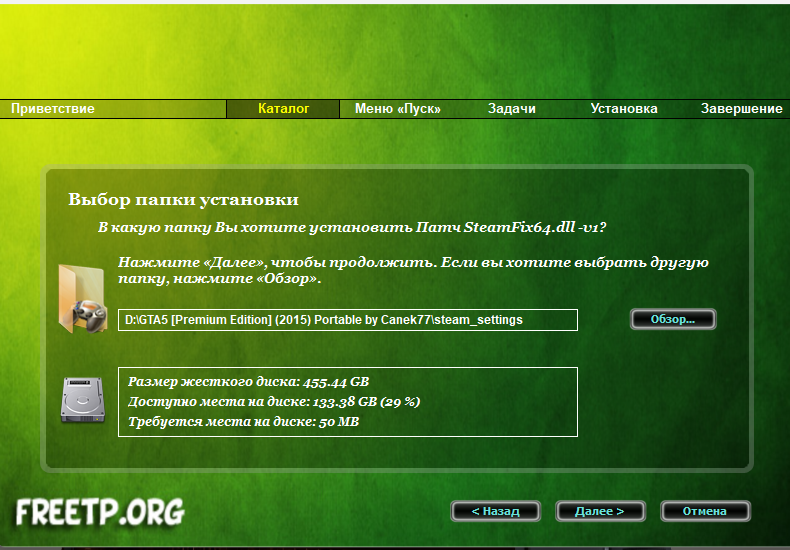Open the Меню «Пуск» step tab

398,109
